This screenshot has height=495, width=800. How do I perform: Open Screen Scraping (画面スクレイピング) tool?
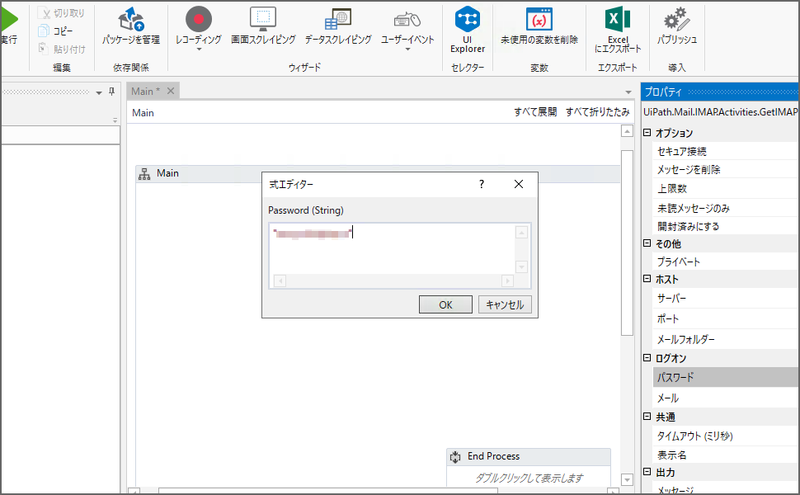[263, 26]
